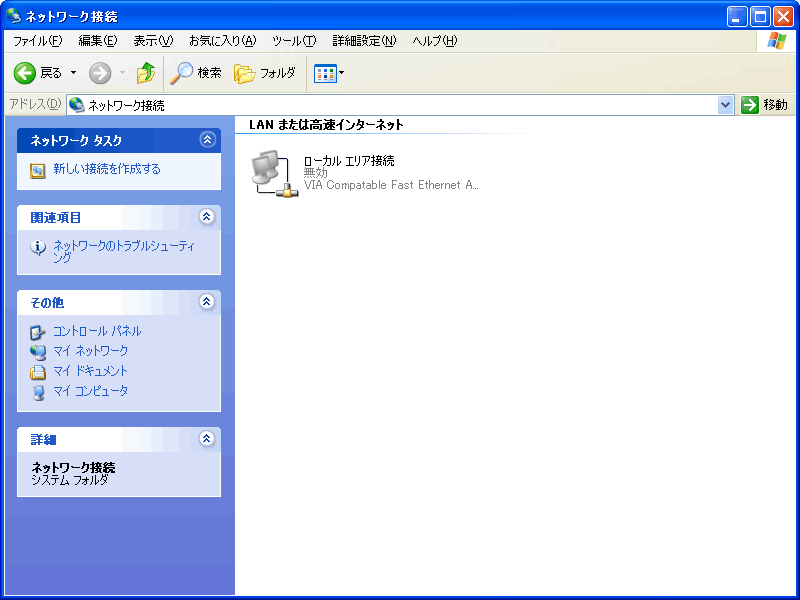Open the ファイル(F) menu
800x600 pixels.
(37, 41)
